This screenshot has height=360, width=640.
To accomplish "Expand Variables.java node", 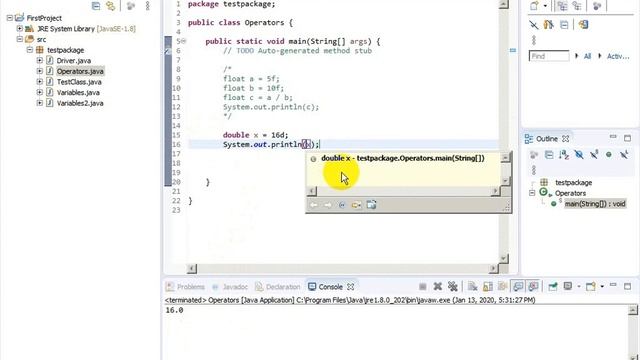I will (x=40, y=92).
